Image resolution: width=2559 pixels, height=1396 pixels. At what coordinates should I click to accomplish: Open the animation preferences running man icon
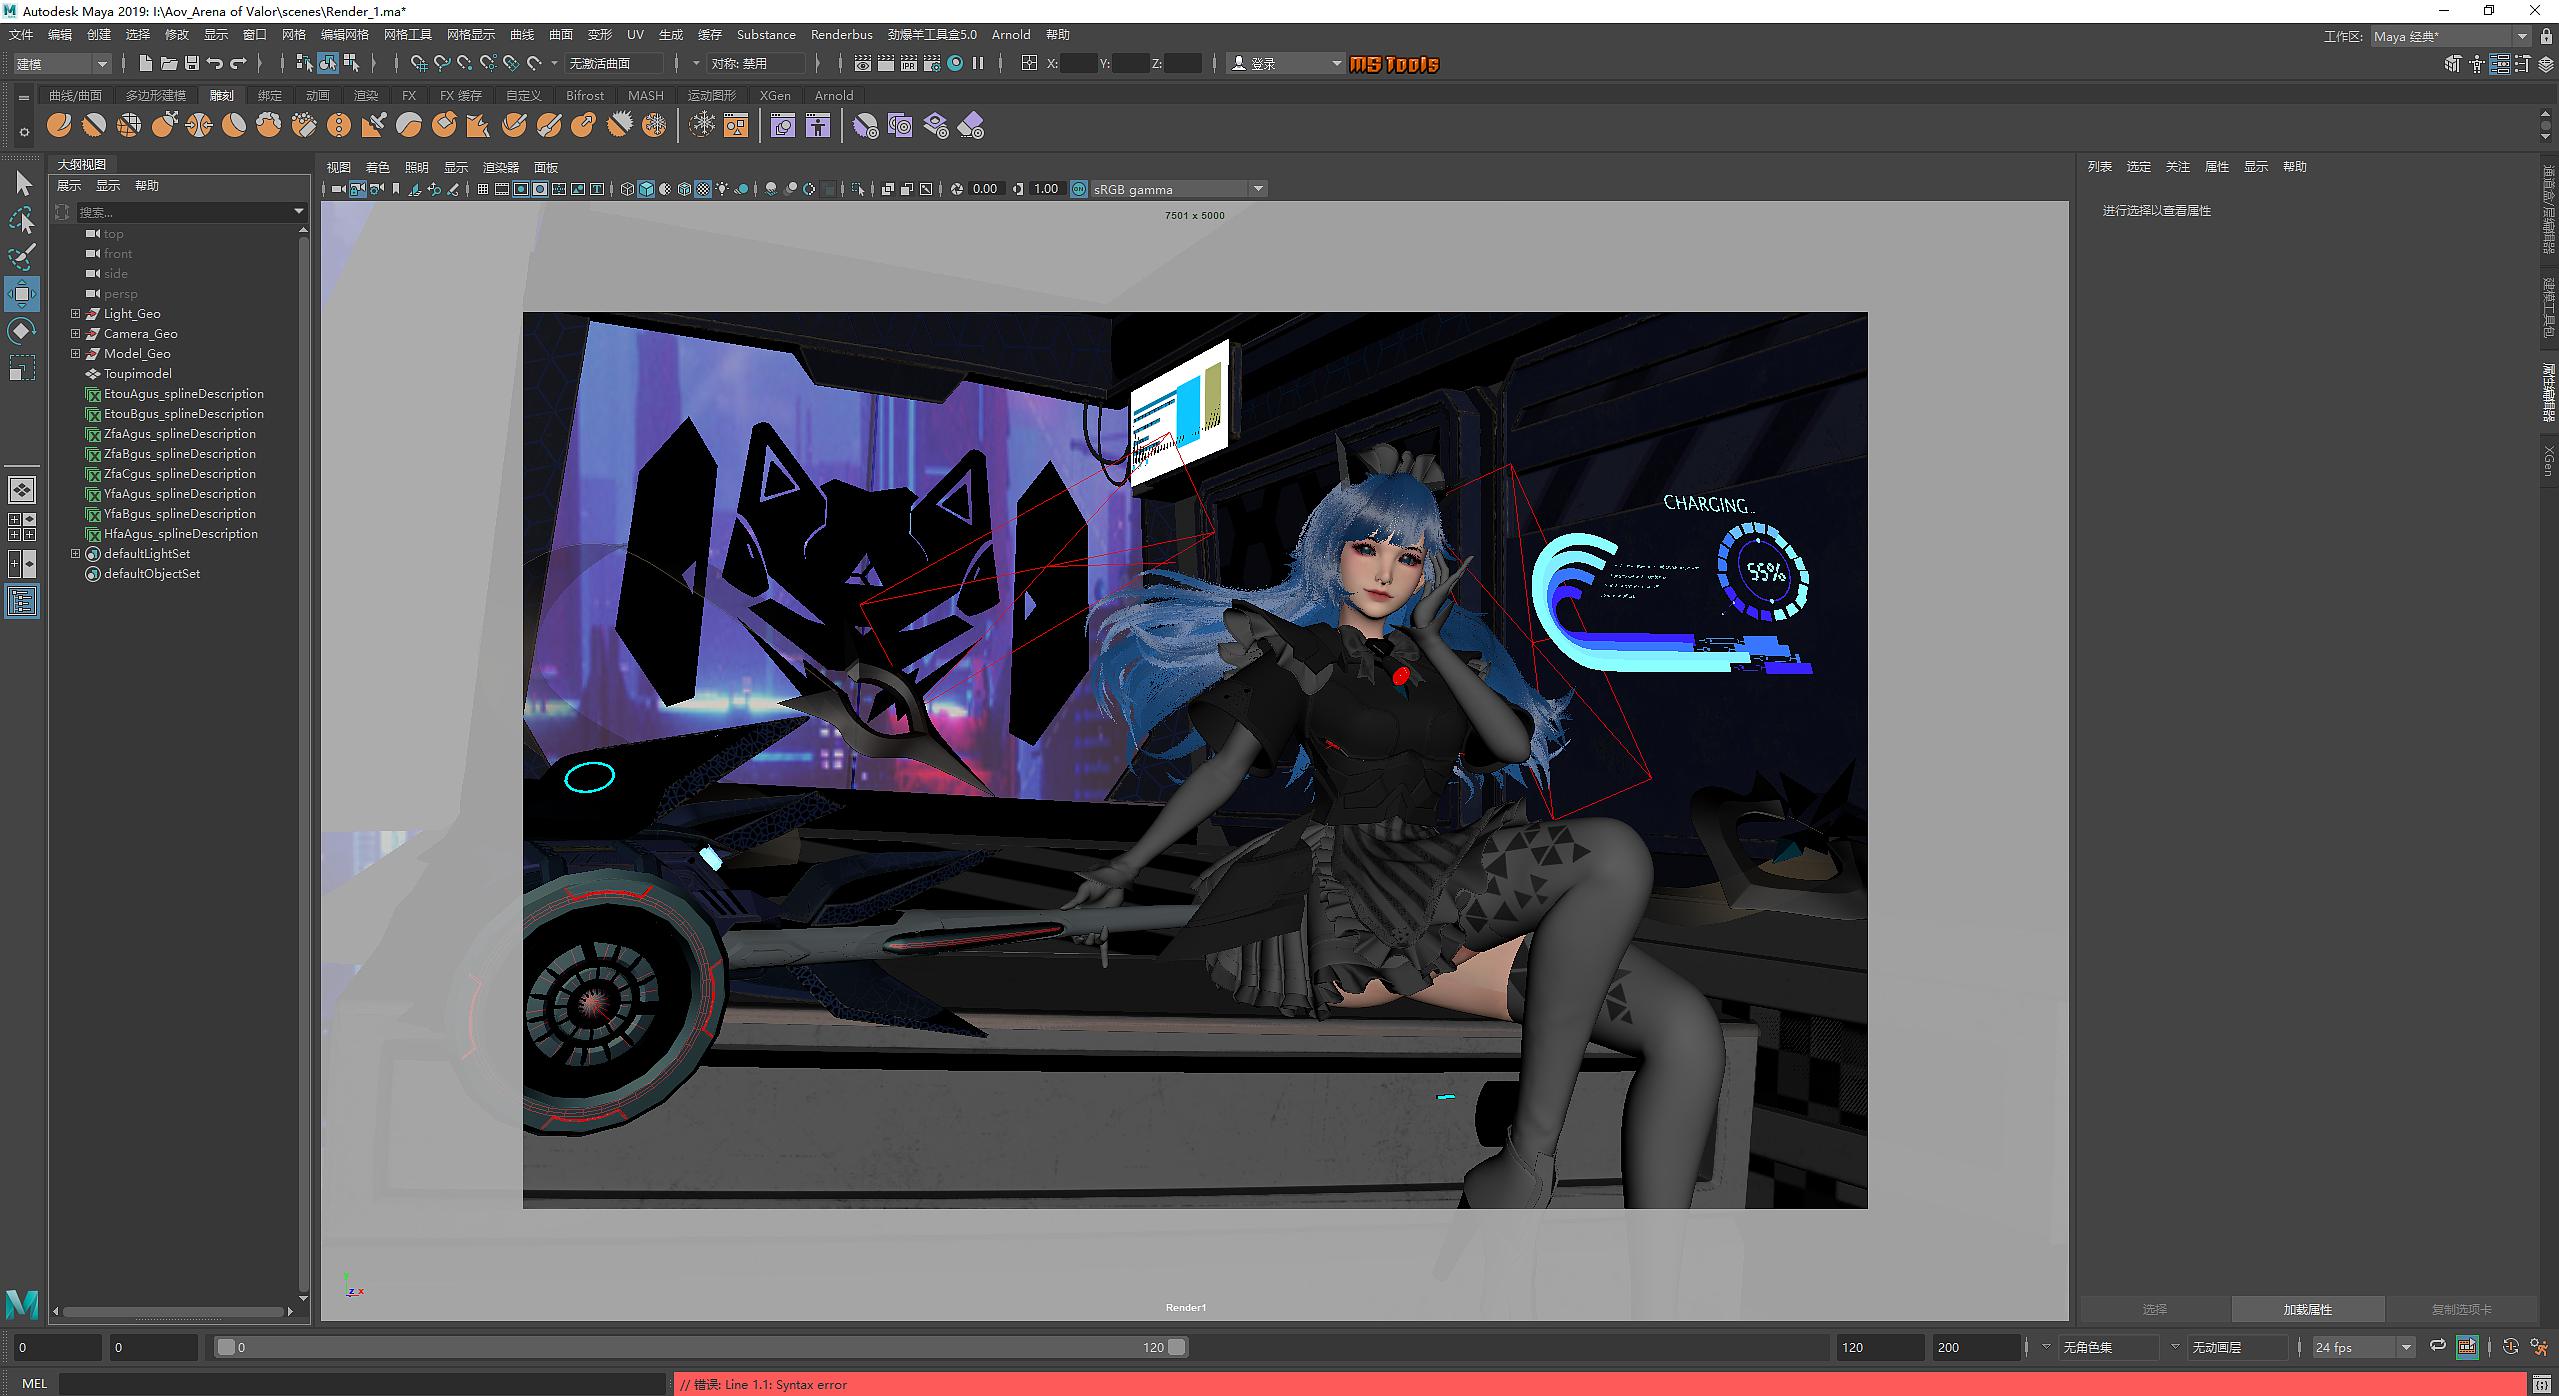tap(2539, 1347)
